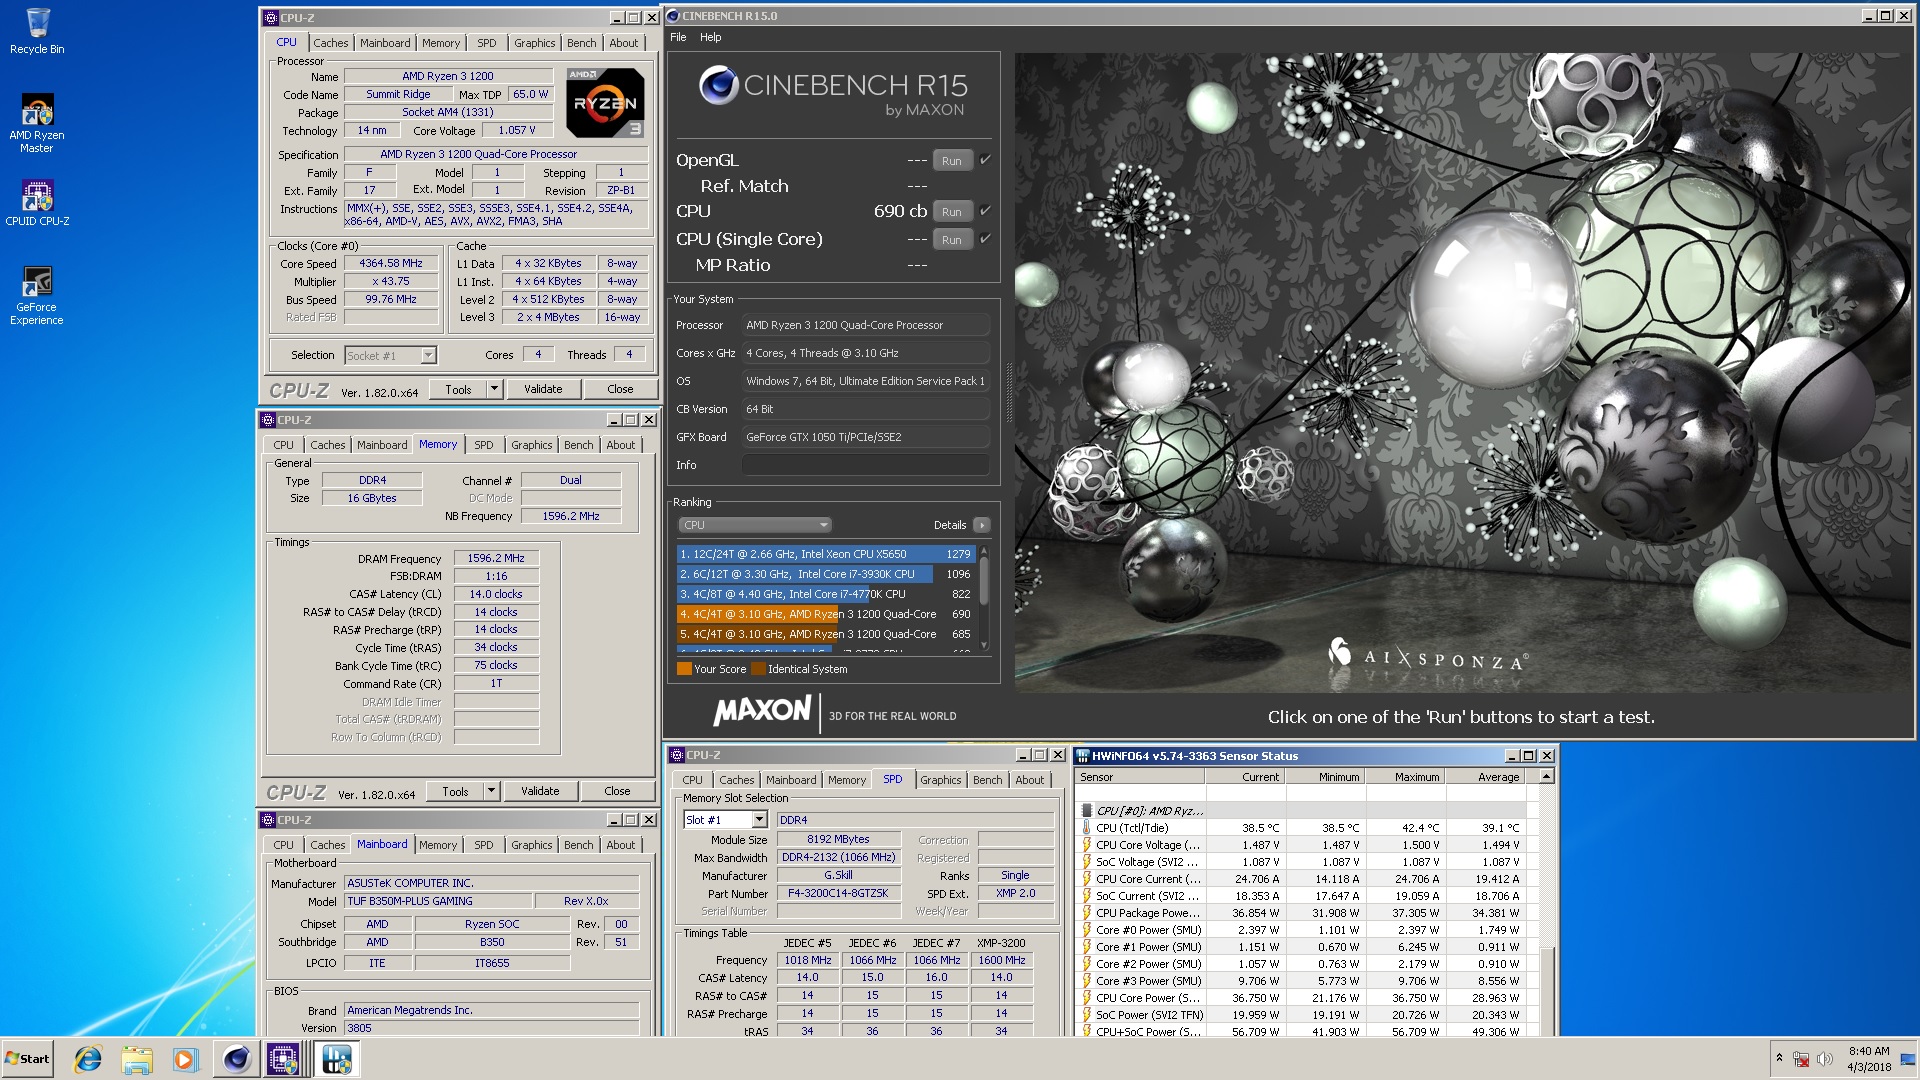Click the CPU Package Power lightning icon
Screen dimensions: 1920x1080
(1086, 913)
